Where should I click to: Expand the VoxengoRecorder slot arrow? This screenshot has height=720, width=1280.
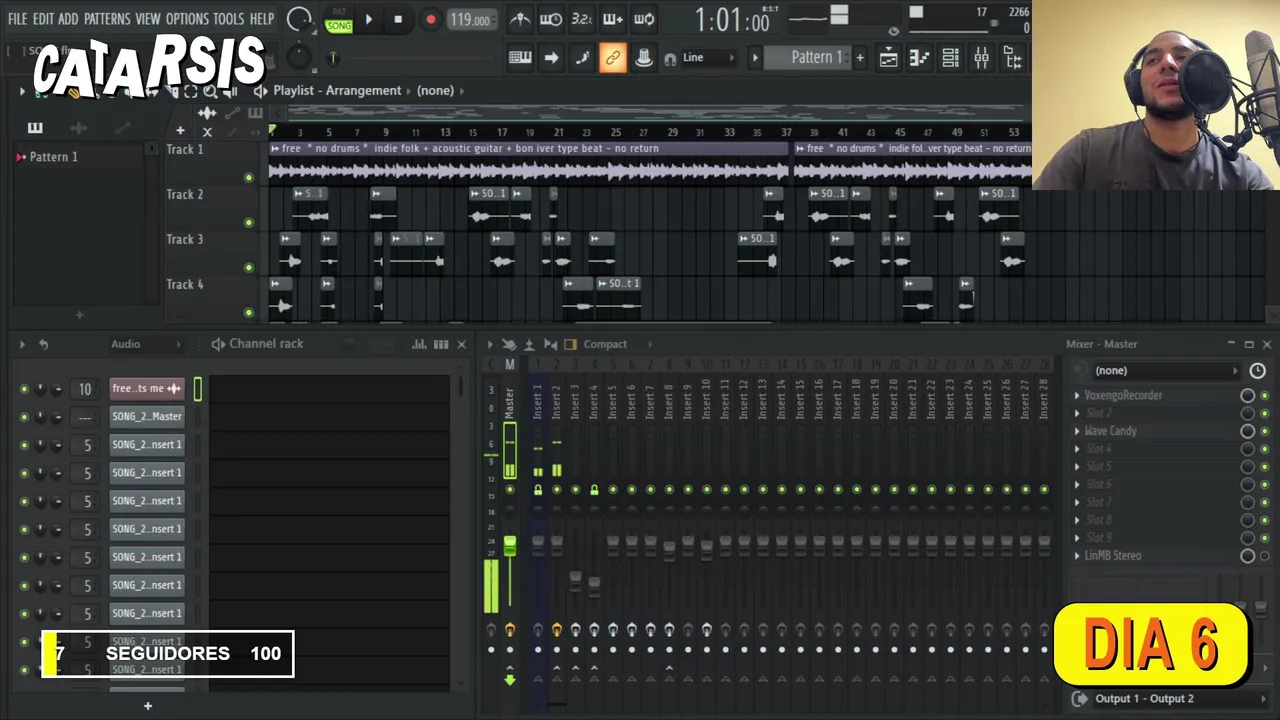point(1077,396)
